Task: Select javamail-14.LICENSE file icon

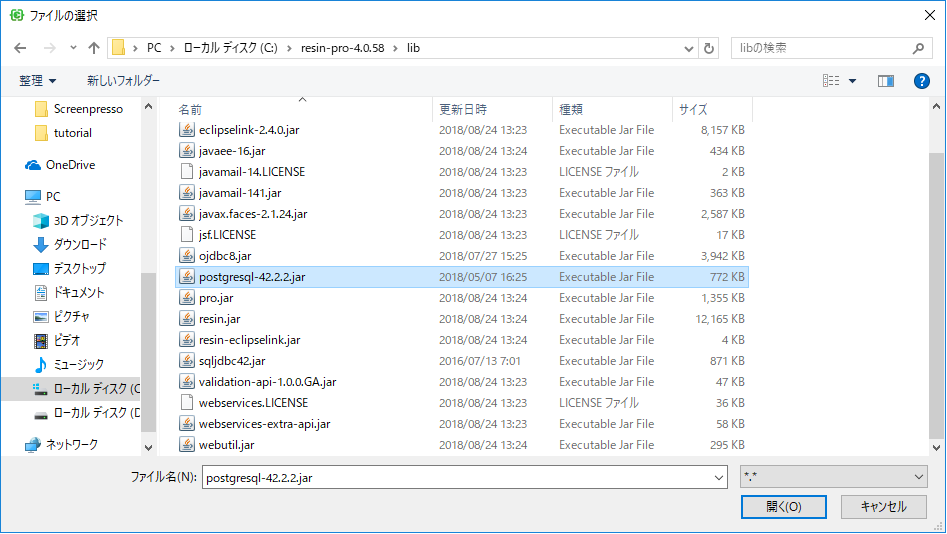Action: coord(187,172)
